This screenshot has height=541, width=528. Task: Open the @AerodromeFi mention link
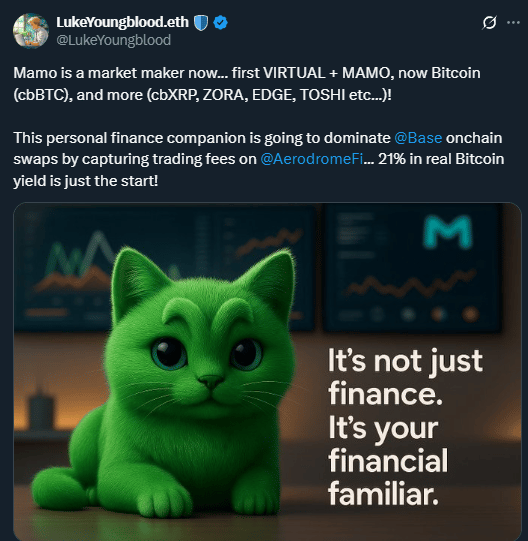tap(312, 159)
